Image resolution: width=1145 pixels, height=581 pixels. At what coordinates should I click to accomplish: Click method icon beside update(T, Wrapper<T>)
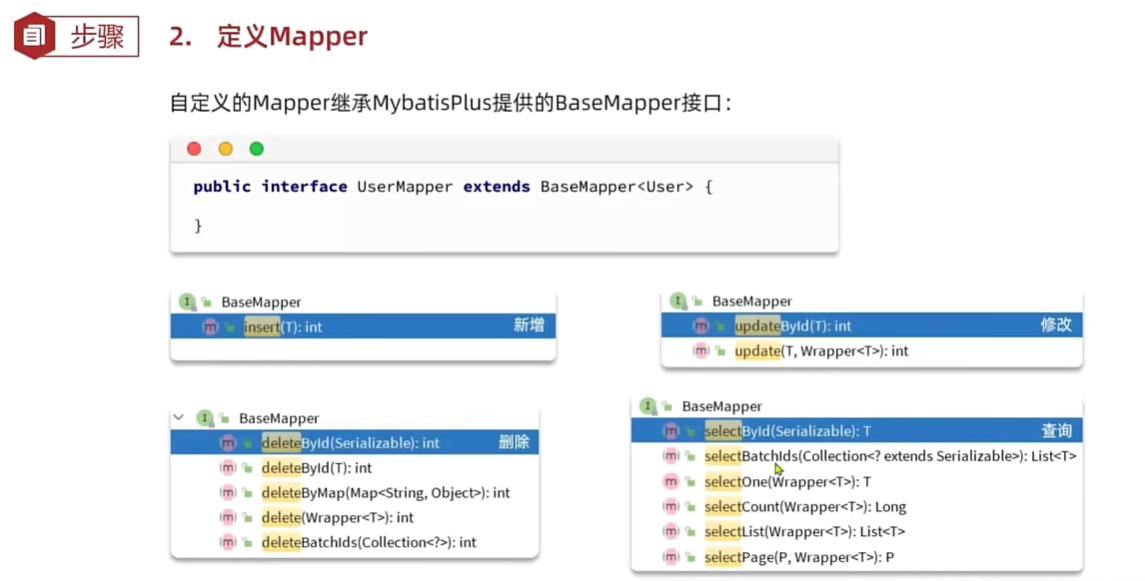[701, 351]
